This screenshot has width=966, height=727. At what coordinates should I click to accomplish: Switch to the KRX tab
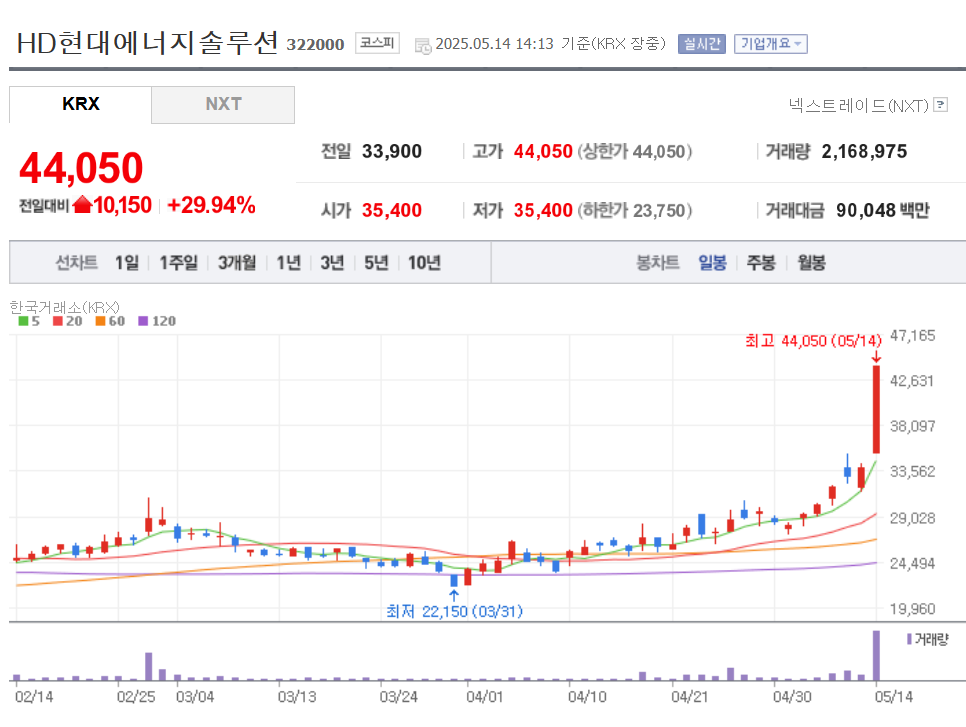click(80, 104)
